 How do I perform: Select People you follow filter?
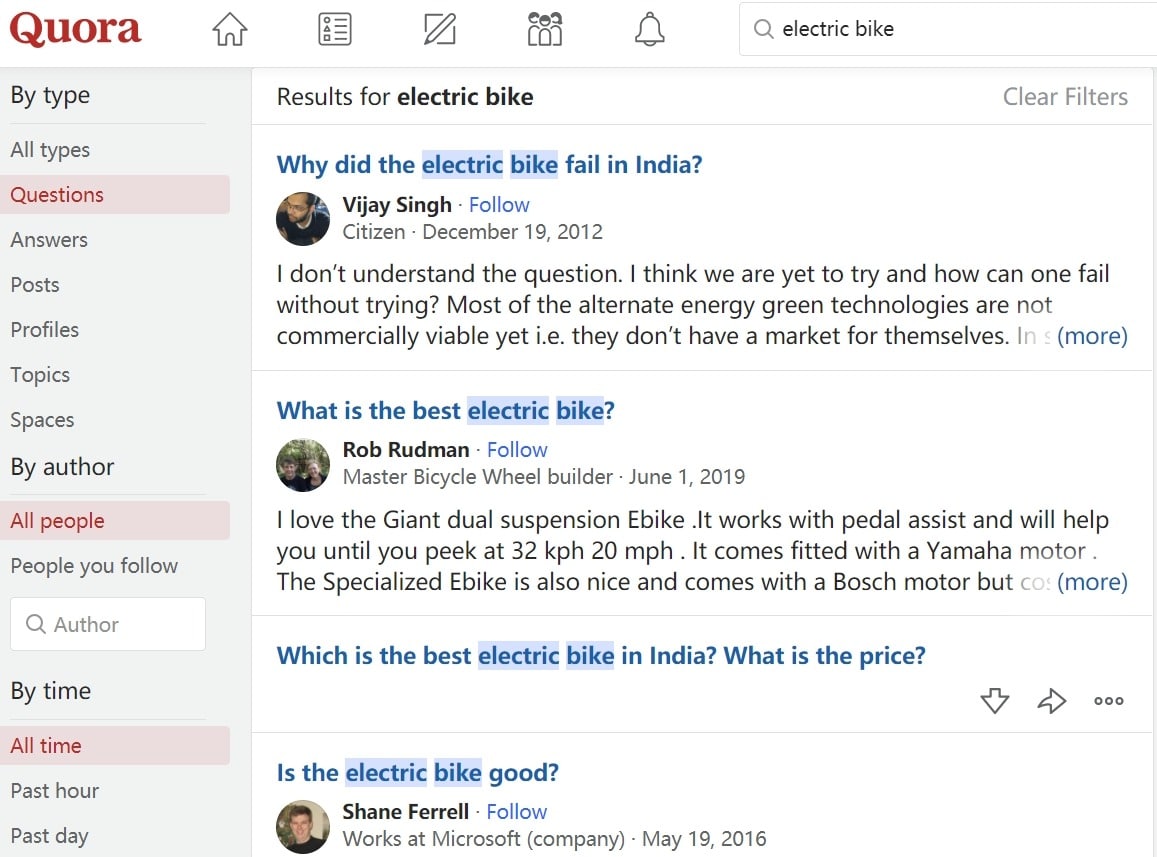(x=94, y=566)
